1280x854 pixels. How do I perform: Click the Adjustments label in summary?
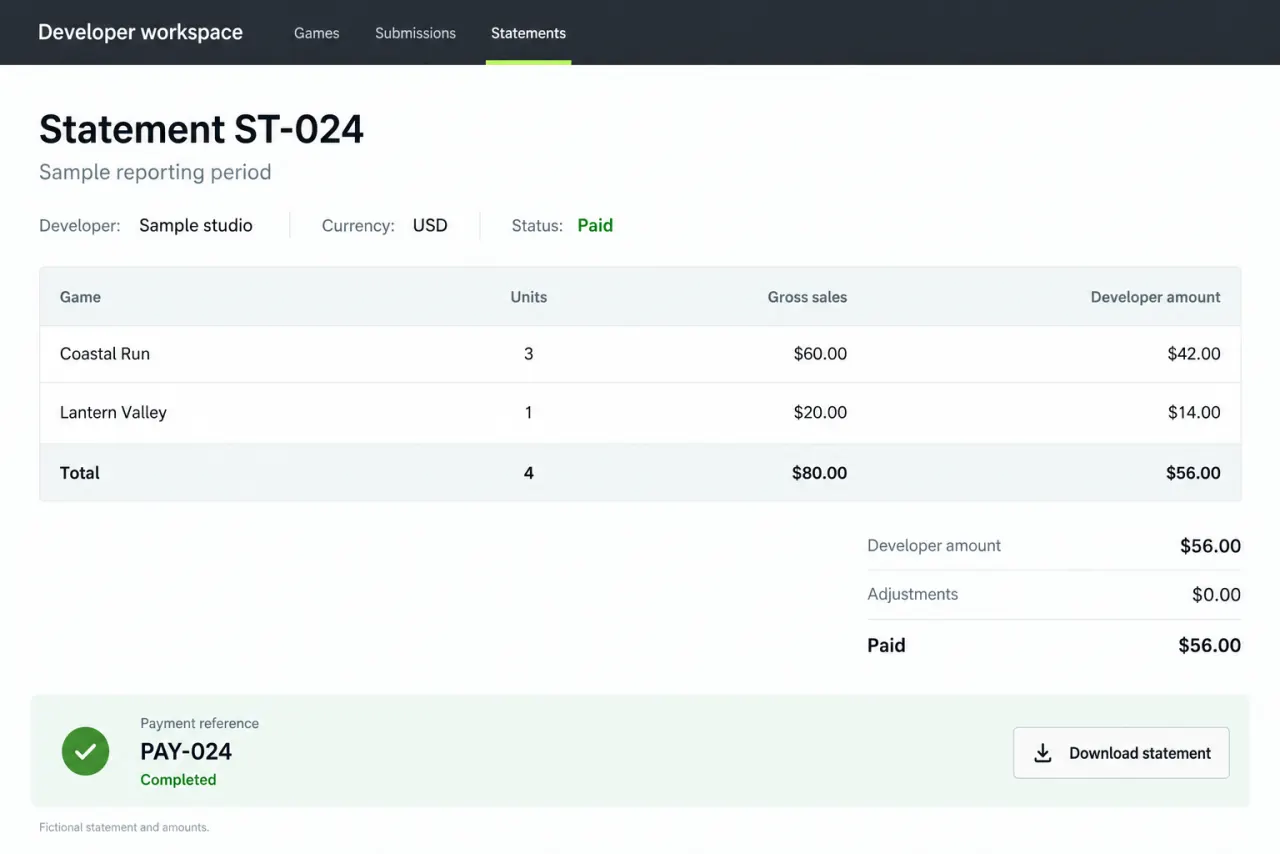tap(912, 594)
